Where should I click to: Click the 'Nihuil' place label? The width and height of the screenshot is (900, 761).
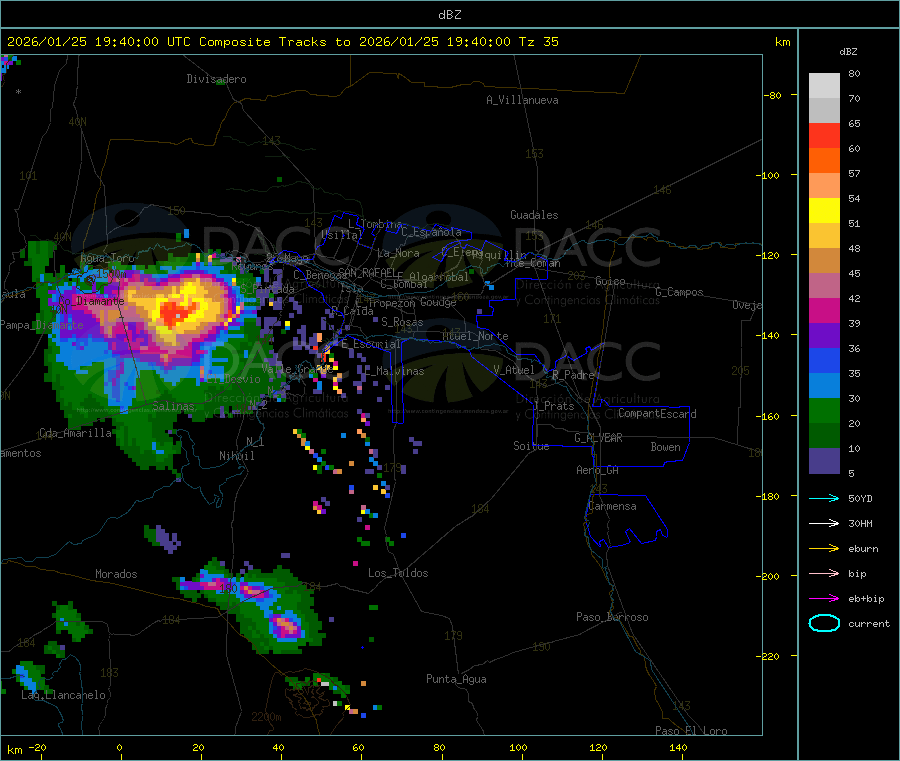pyautogui.click(x=236, y=456)
